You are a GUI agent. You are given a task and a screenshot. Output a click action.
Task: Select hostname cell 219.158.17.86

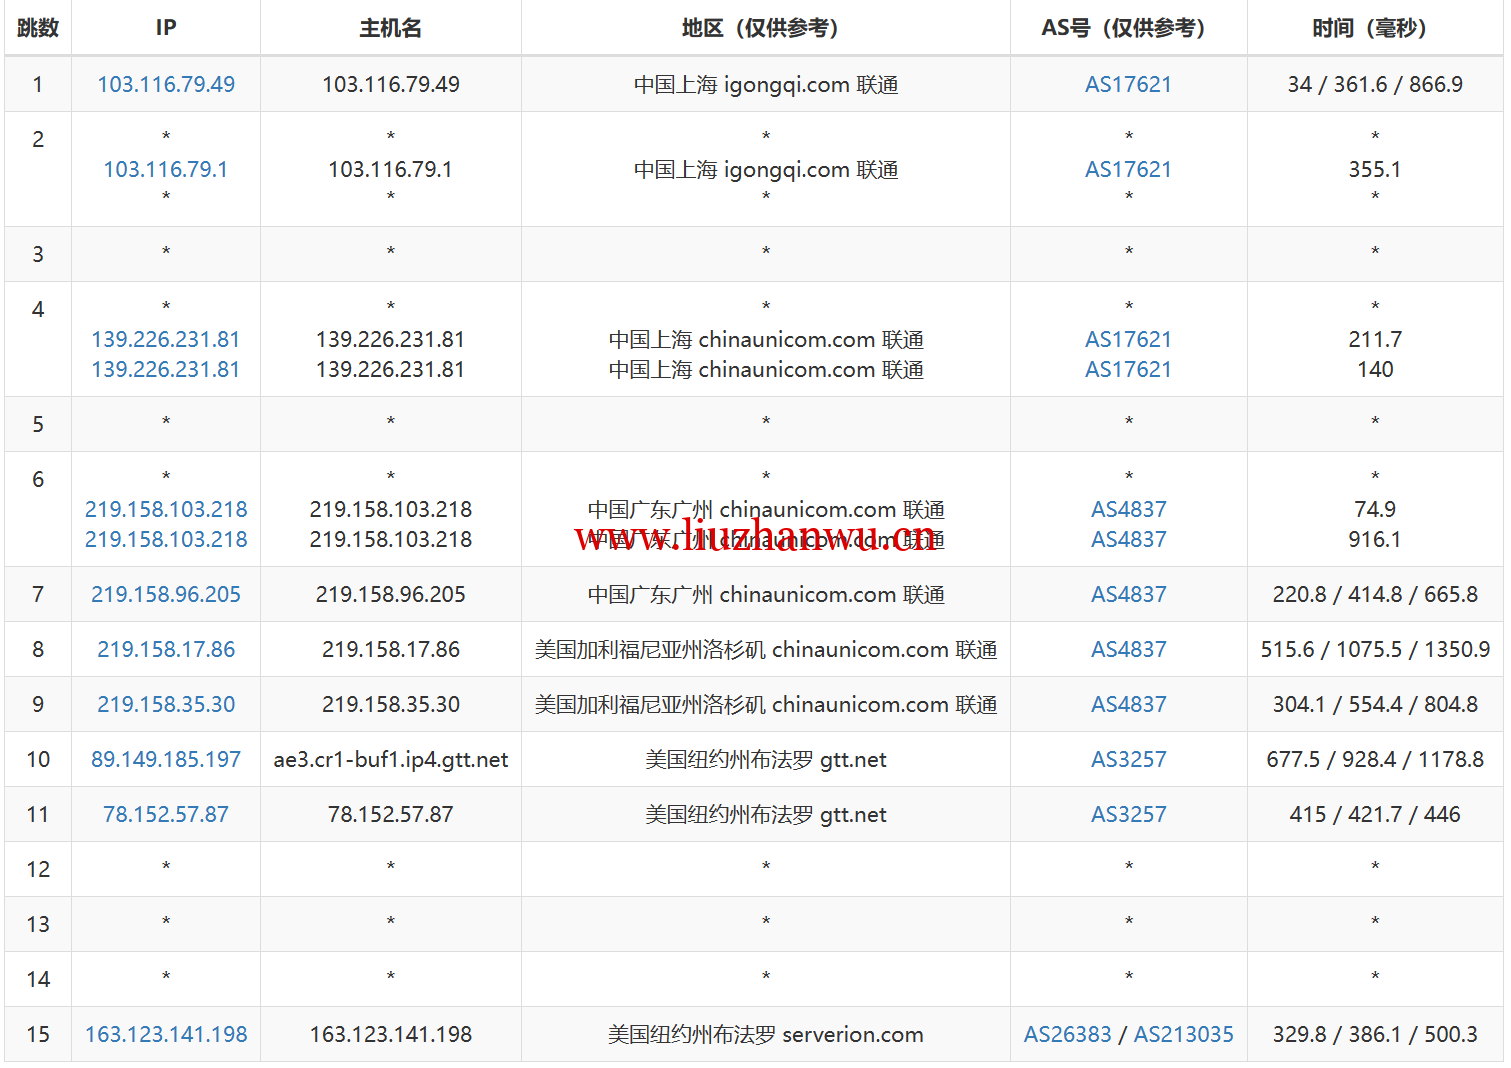(390, 649)
